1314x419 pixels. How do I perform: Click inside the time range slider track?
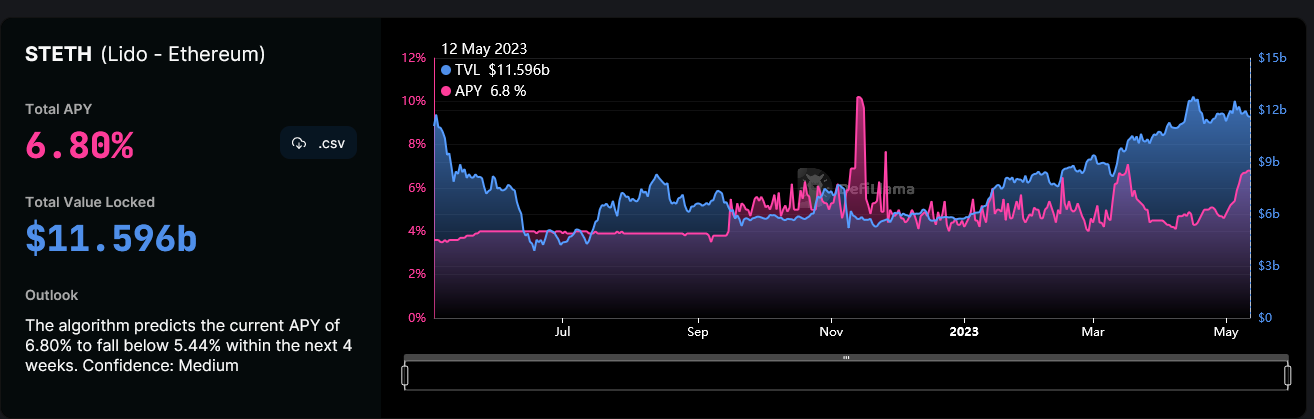click(846, 375)
